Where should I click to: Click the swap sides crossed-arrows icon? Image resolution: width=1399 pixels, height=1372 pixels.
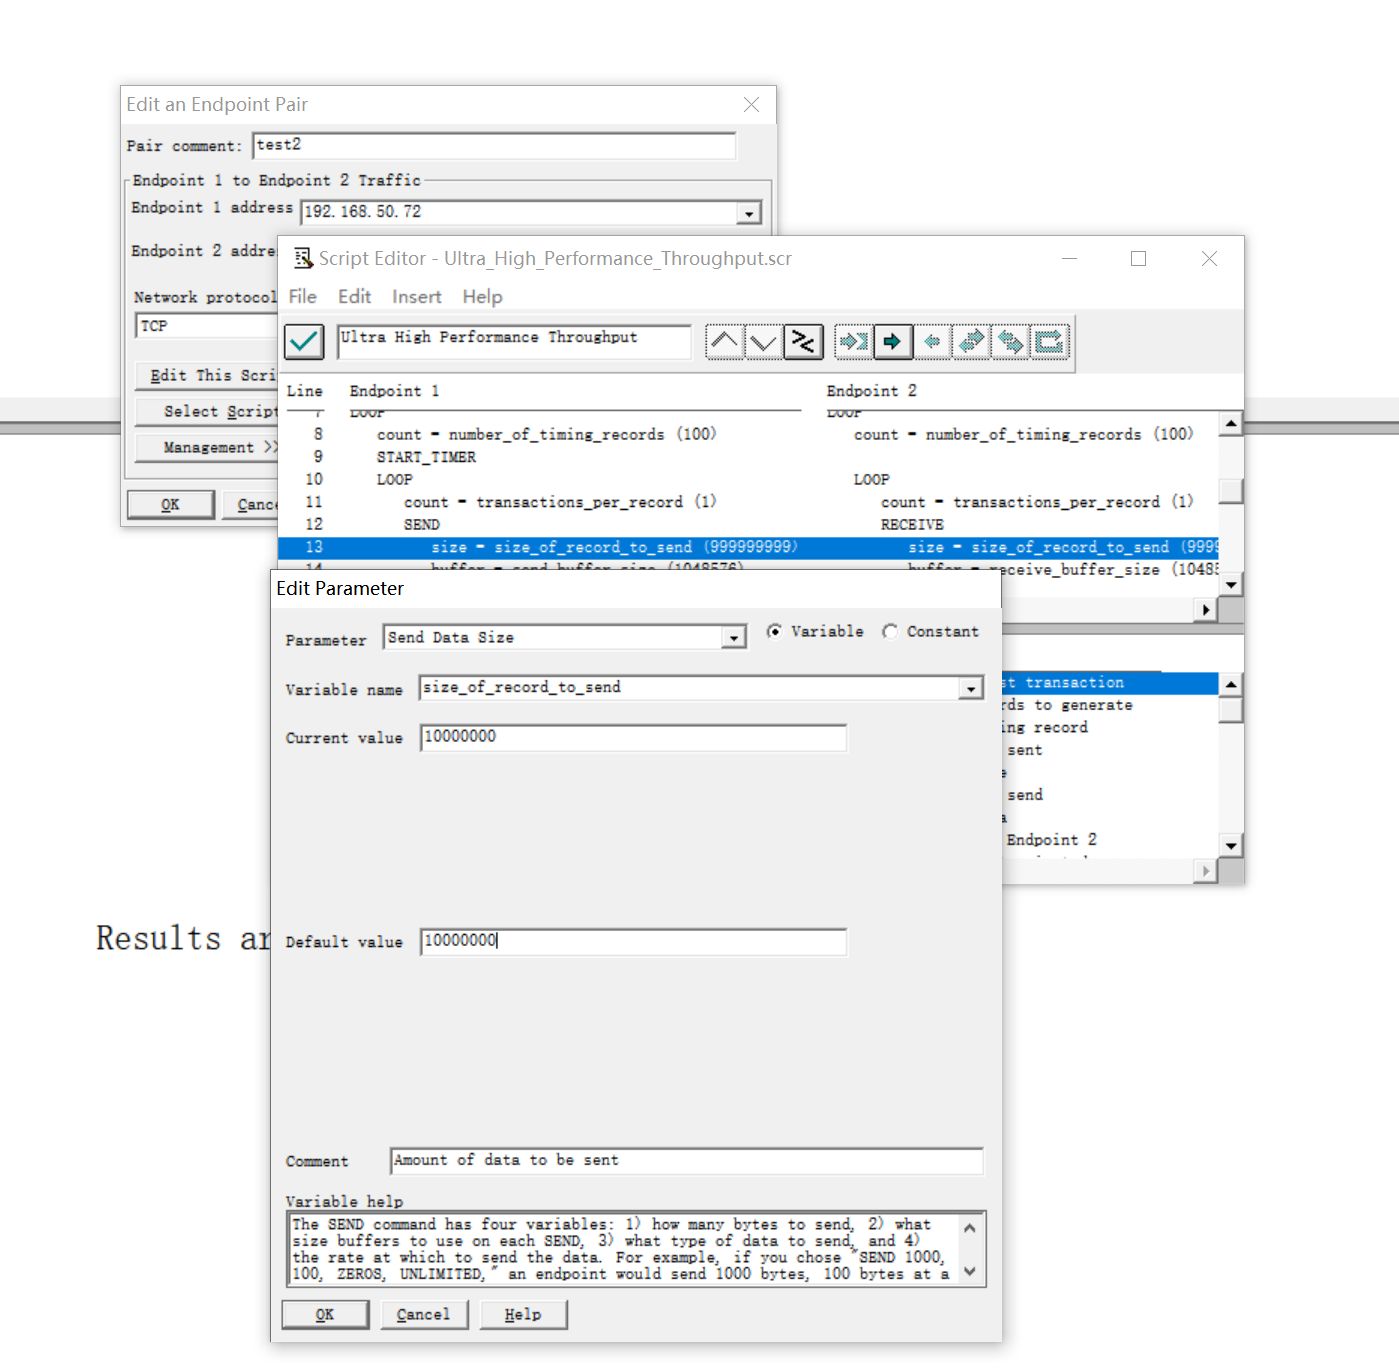803,342
